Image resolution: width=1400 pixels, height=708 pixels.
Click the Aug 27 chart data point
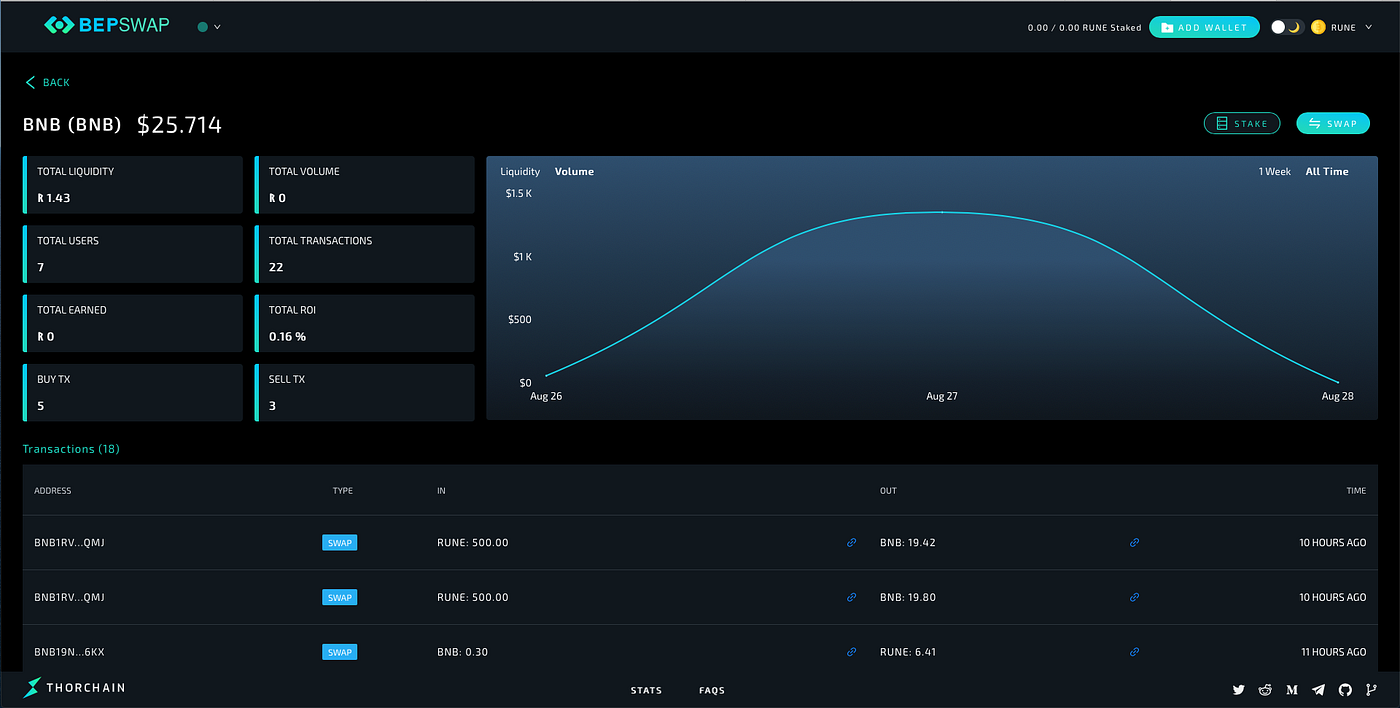pos(942,212)
